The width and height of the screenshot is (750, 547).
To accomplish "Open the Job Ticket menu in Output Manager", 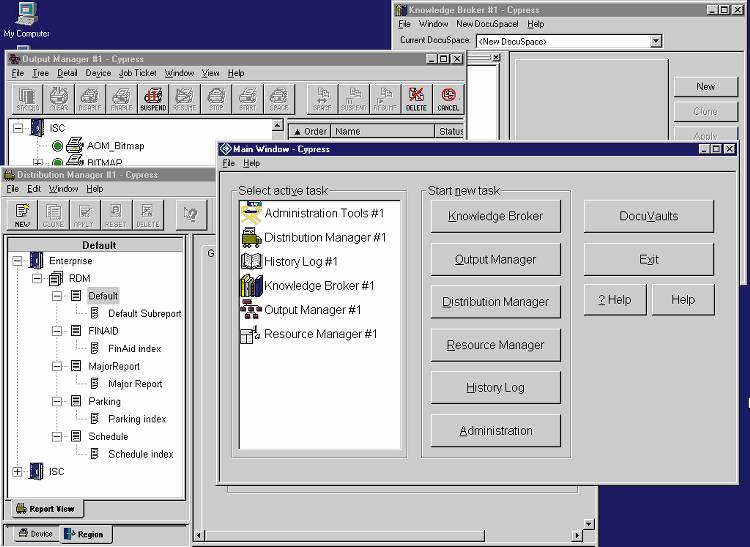I will pos(137,73).
